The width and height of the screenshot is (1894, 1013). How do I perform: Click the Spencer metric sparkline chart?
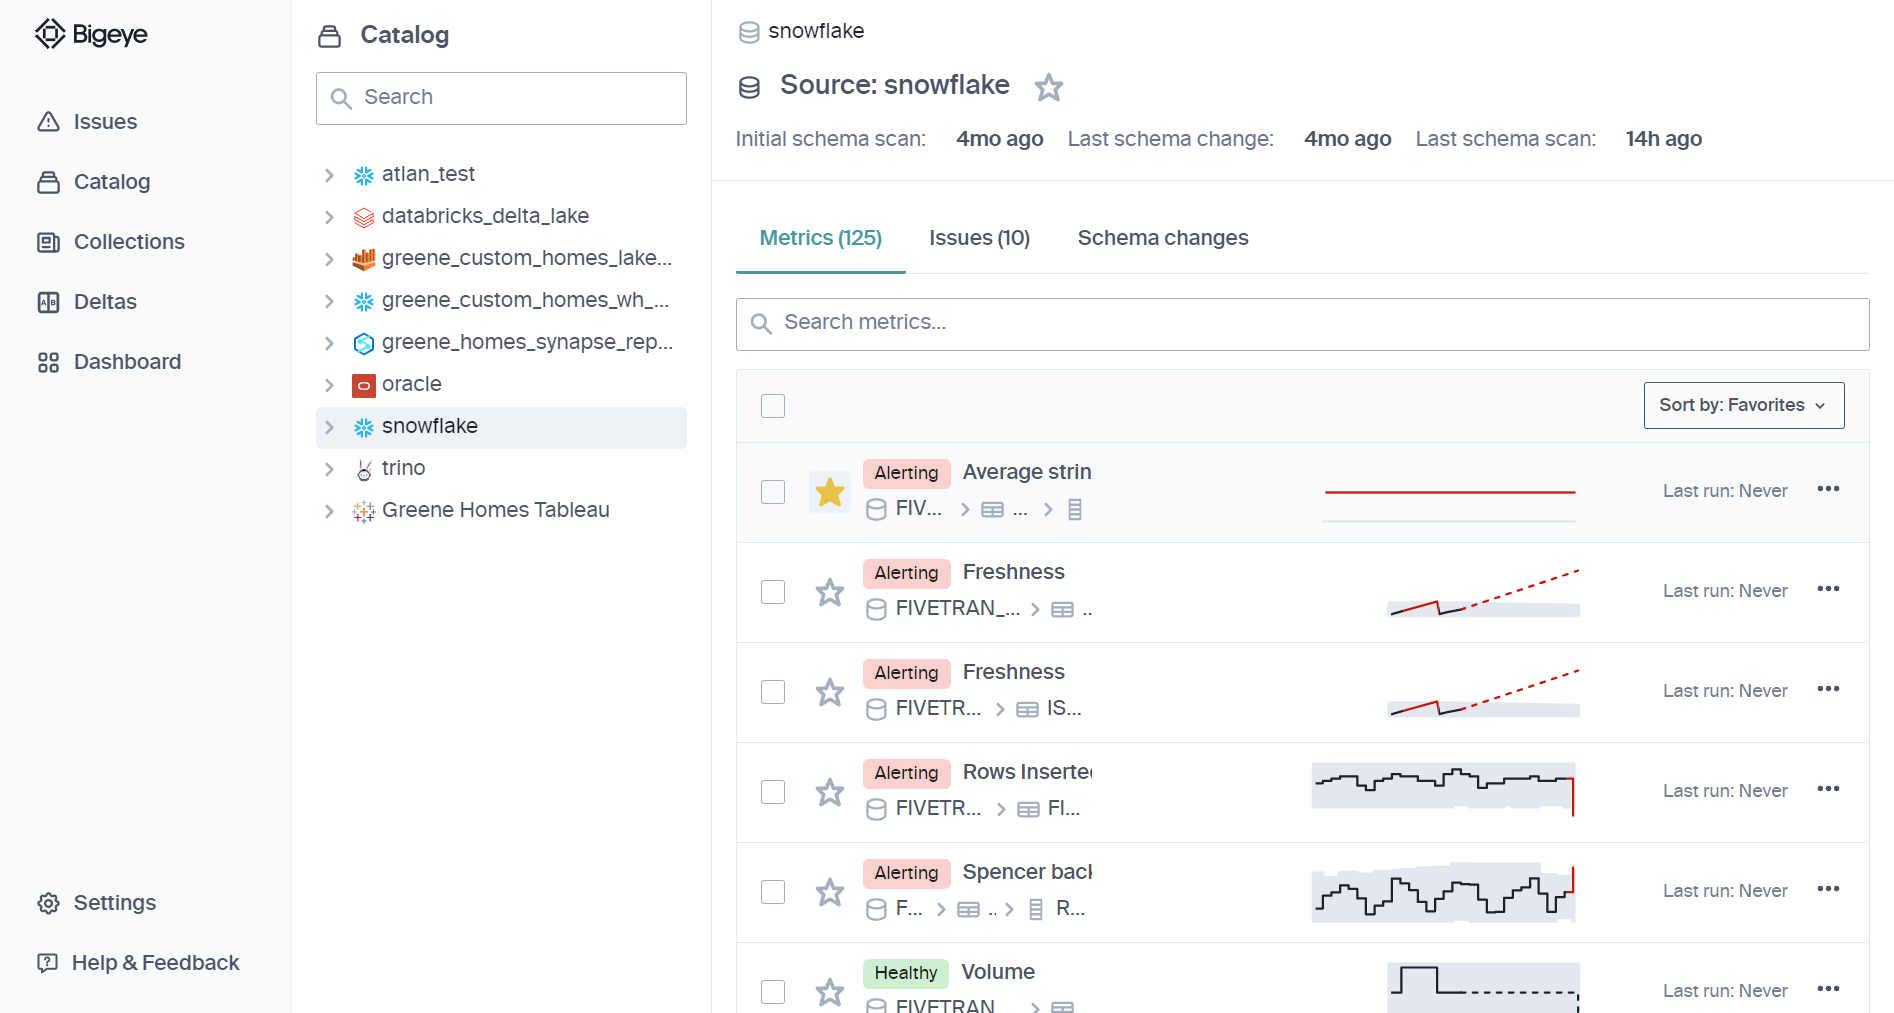click(1444, 892)
